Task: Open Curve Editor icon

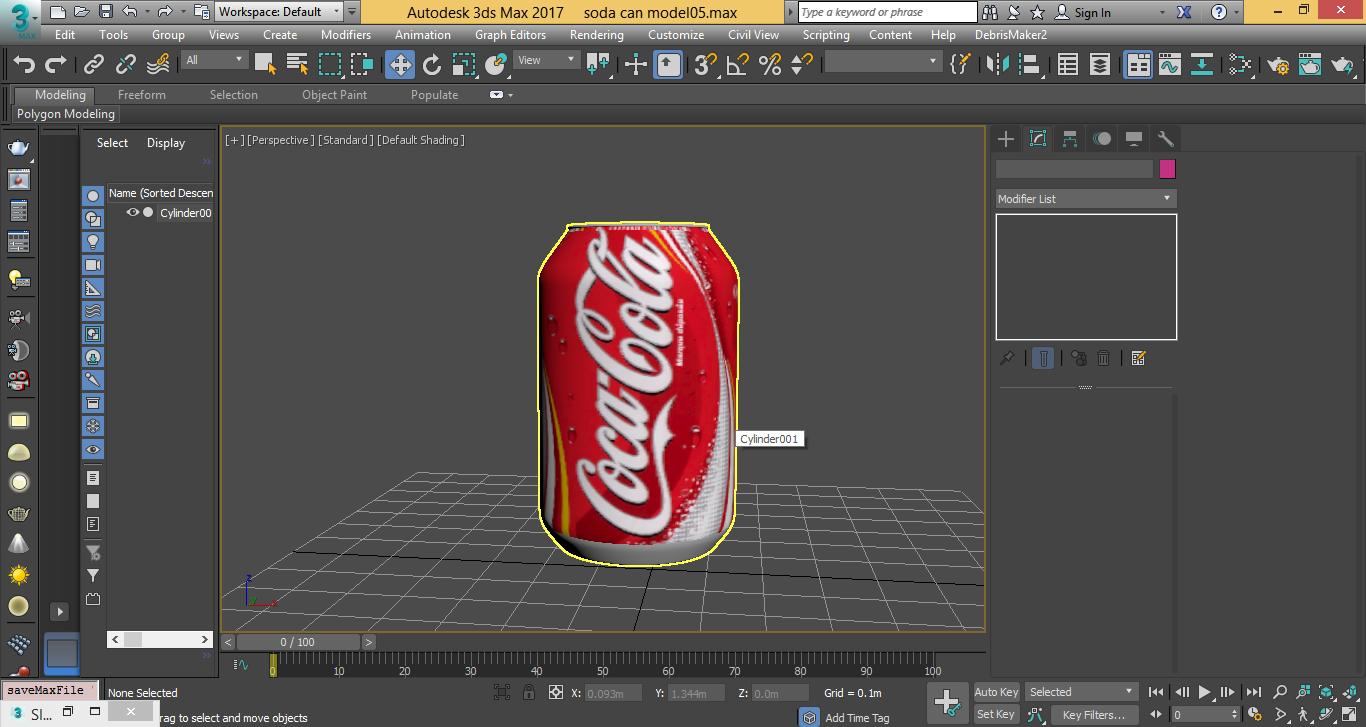Action: (1170, 65)
